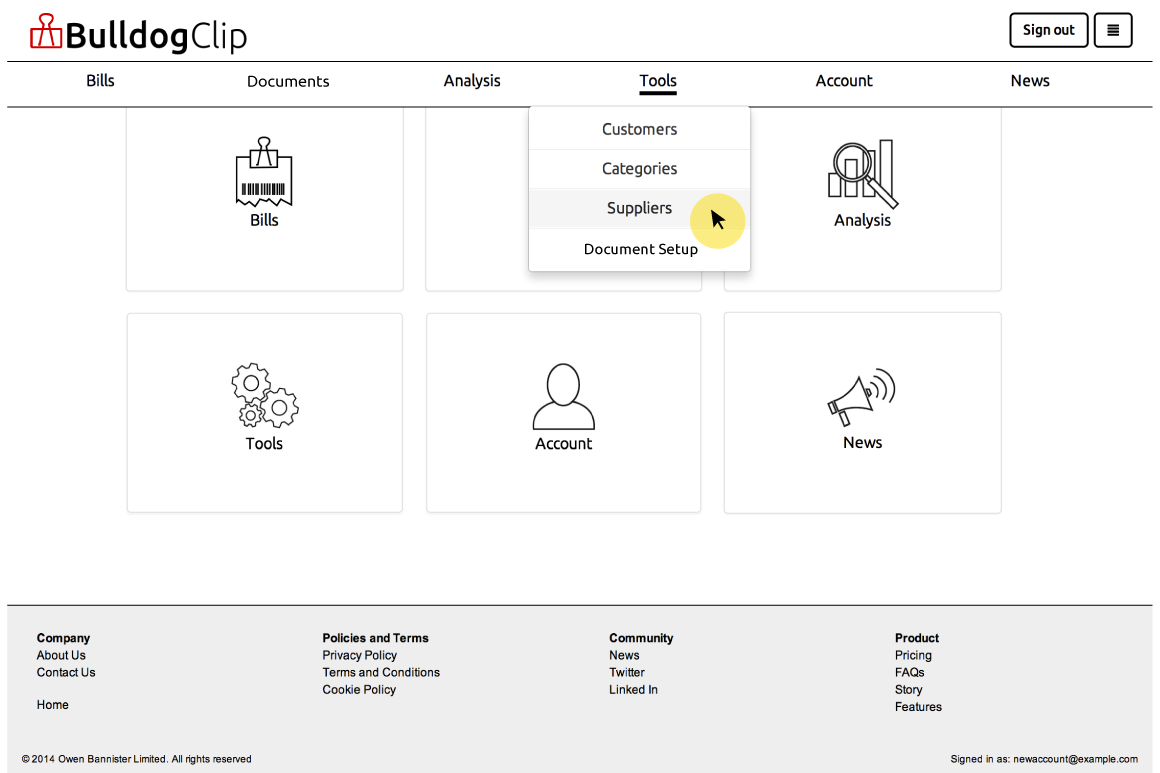Collapse the Tools dropdown in navigation bar
This screenshot has width=1160, height=773.
pos(658,81)
